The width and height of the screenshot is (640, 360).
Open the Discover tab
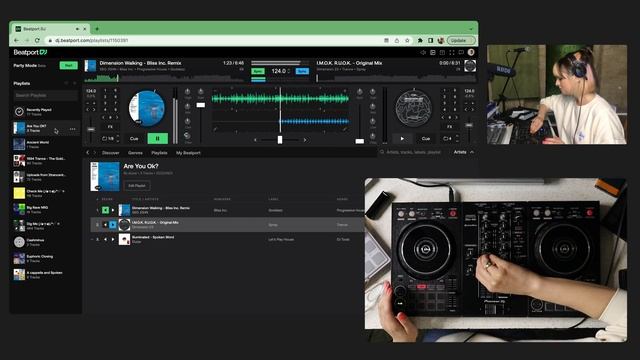click(x=111, y=153)
